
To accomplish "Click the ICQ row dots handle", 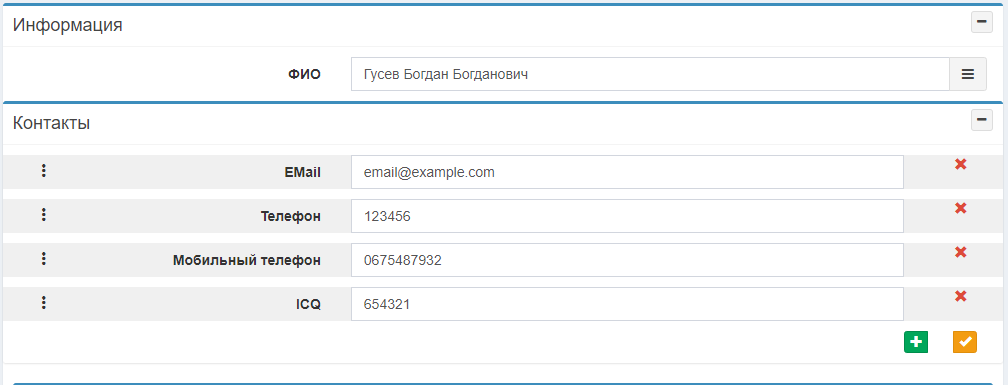I will [43, 302].
